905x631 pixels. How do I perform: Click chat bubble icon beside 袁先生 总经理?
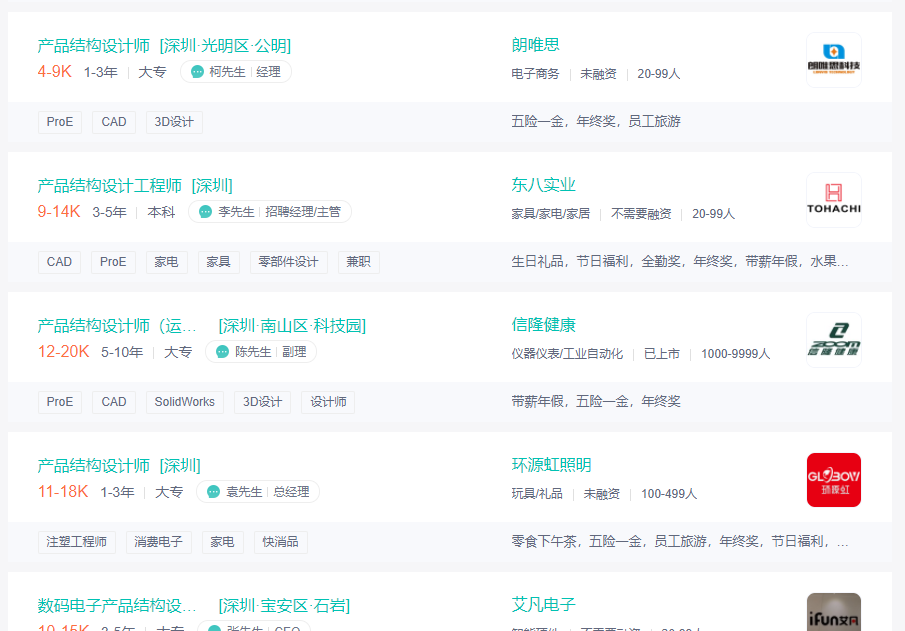pyautogui.click(x=213, y=492)
